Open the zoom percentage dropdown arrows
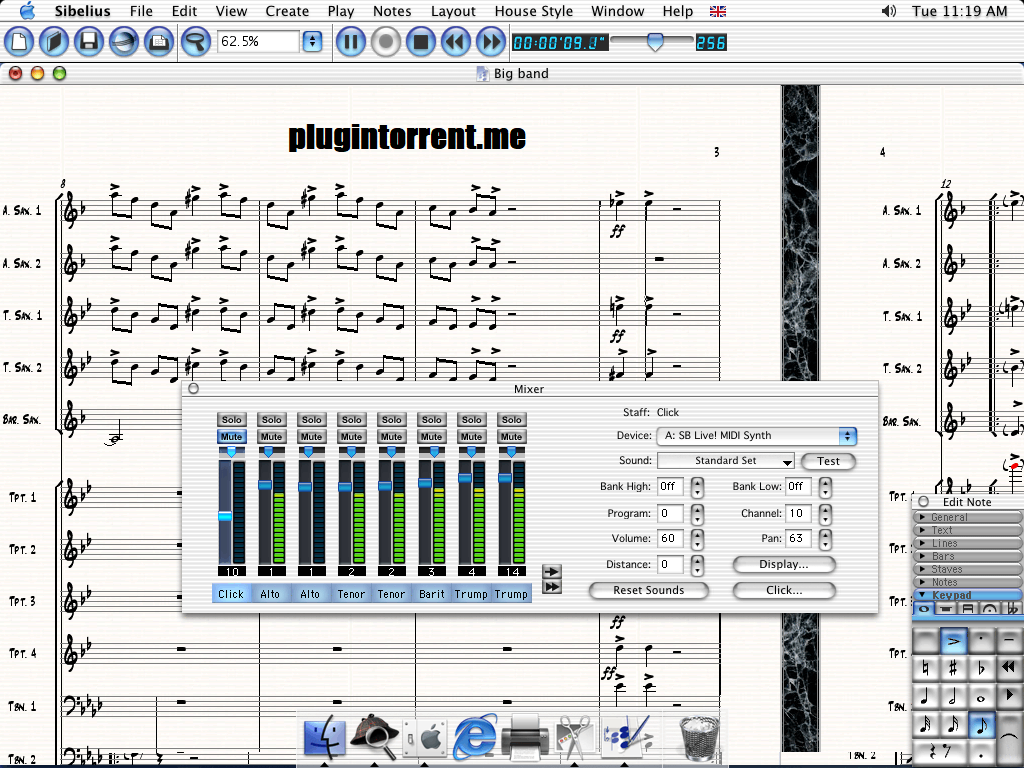 [312, 42]
